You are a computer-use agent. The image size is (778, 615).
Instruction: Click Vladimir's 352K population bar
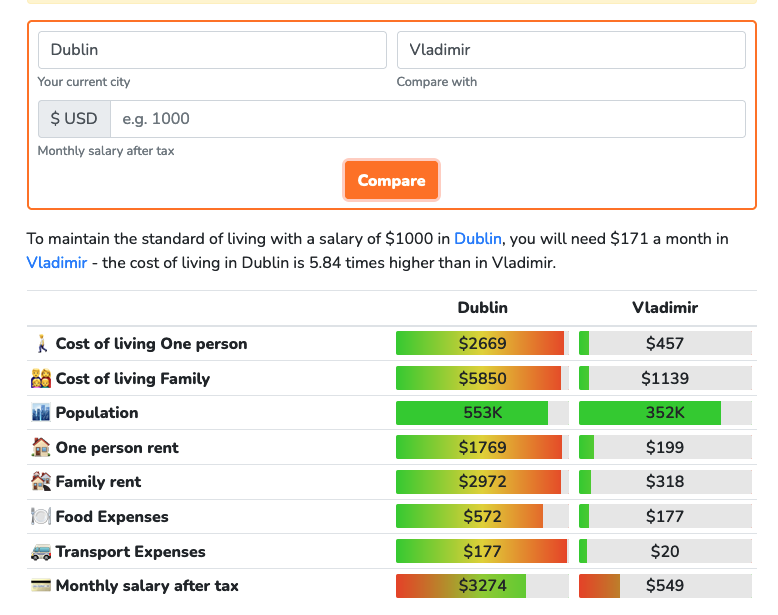664,413
